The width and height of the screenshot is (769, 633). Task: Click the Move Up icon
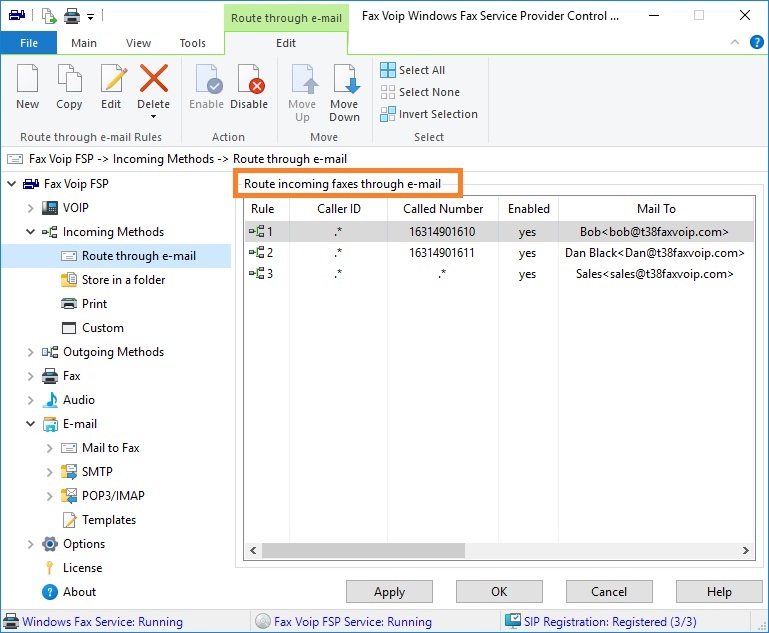click(305, 78)
